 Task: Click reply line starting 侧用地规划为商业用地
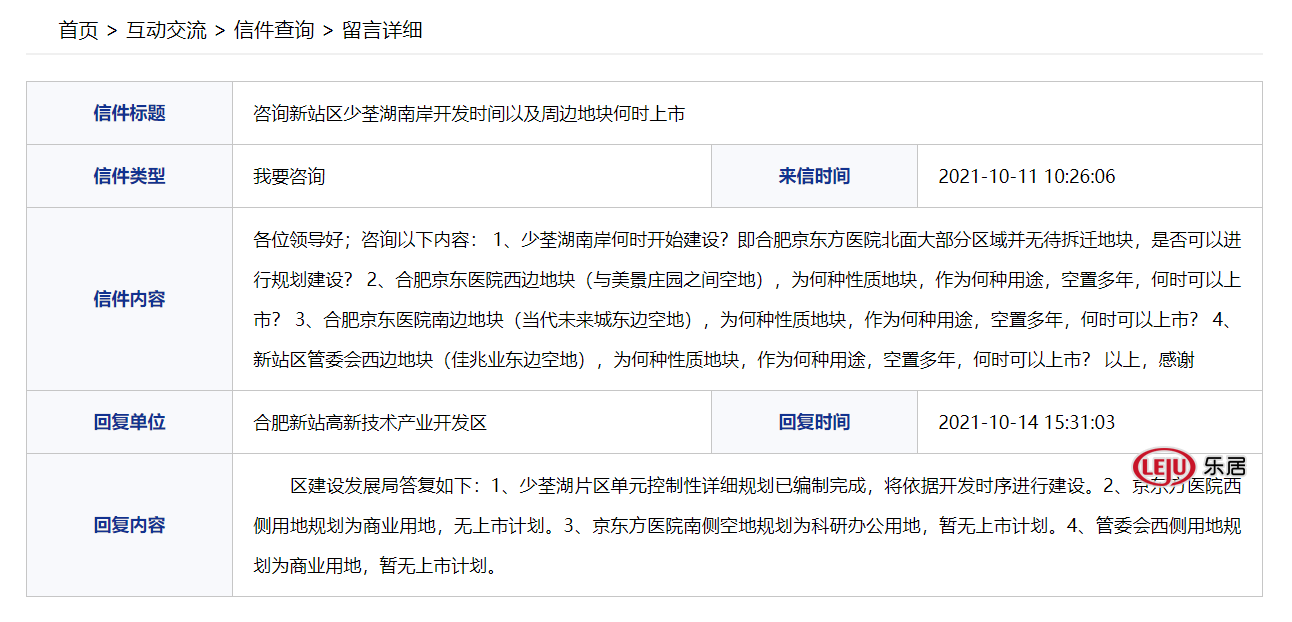click(x=748, y=526)
